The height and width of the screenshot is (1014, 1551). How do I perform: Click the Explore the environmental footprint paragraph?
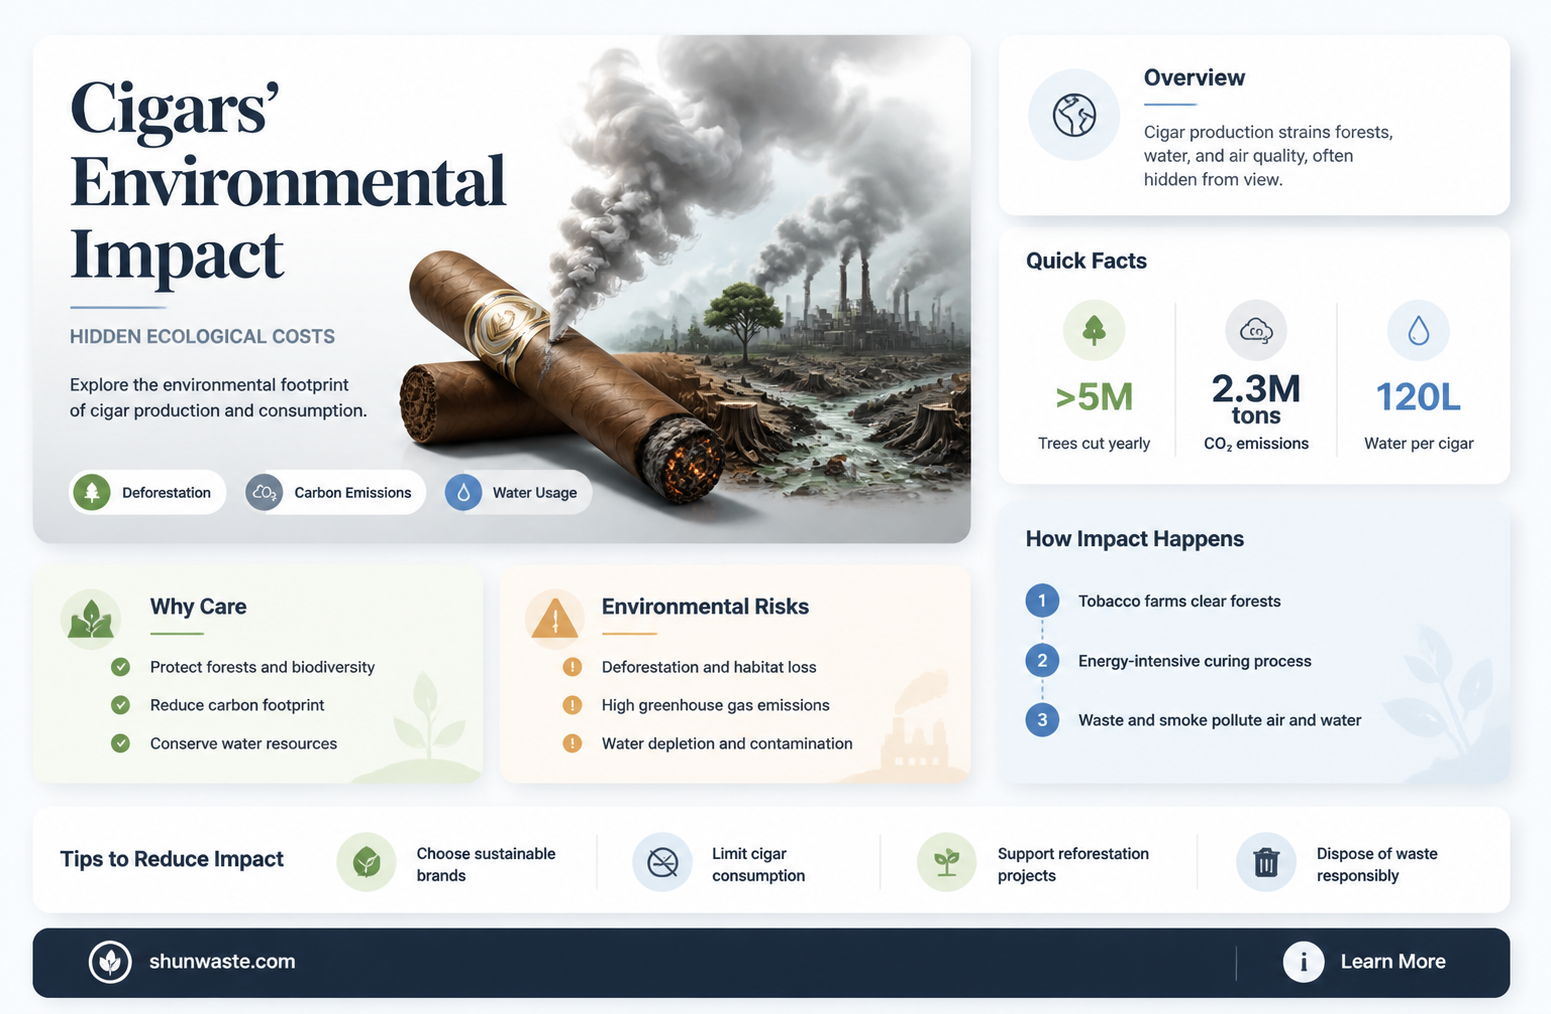click(218, 398)
